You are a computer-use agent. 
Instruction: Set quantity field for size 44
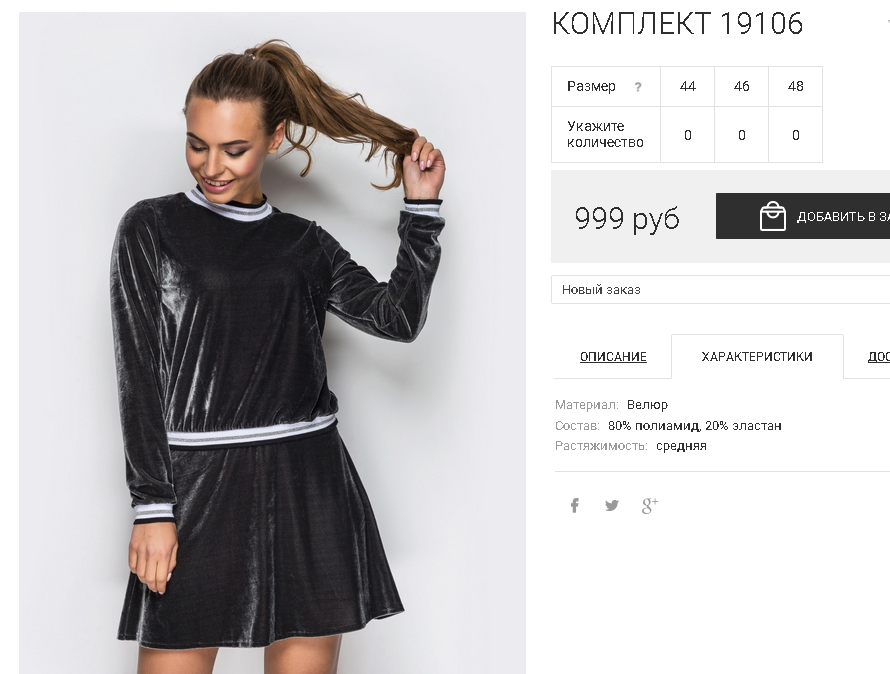pos(687,135)
